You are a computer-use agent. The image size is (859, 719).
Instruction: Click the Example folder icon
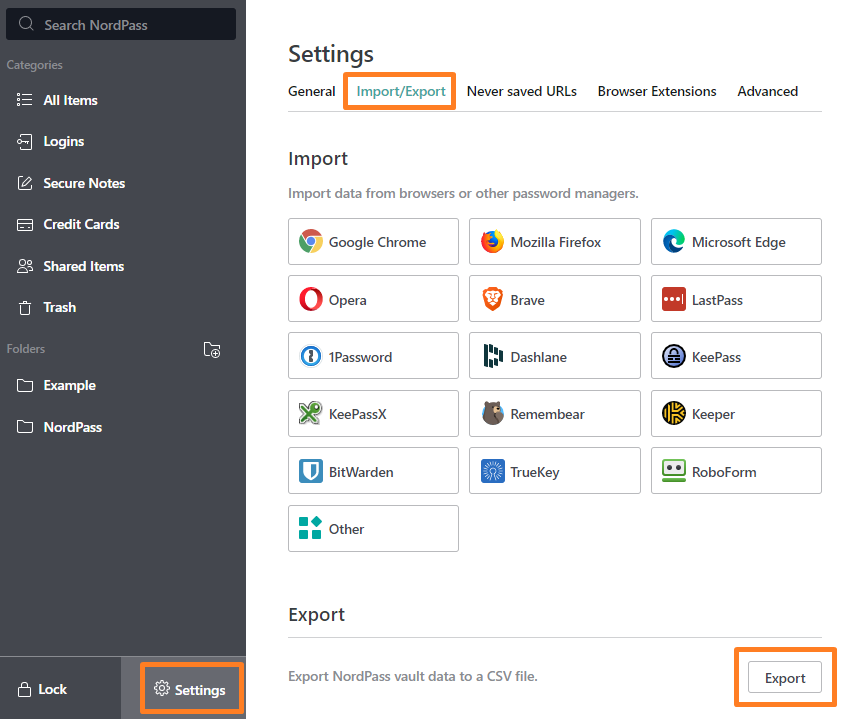25,386
